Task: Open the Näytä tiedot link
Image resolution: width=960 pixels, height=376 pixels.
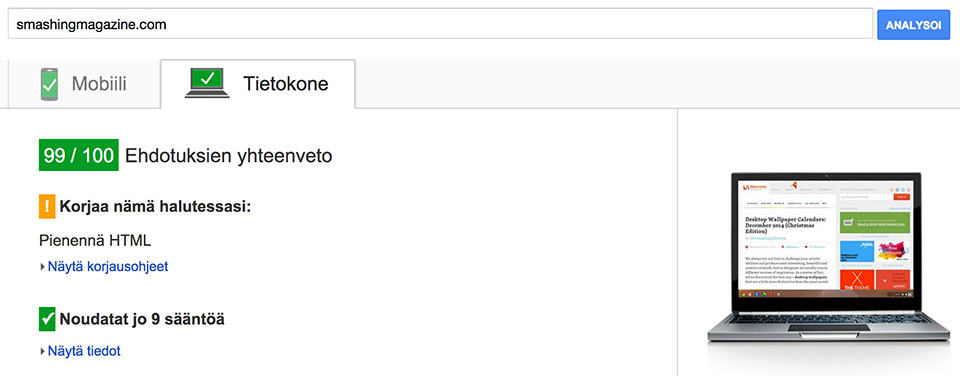Action: click(x=84, y=352)
